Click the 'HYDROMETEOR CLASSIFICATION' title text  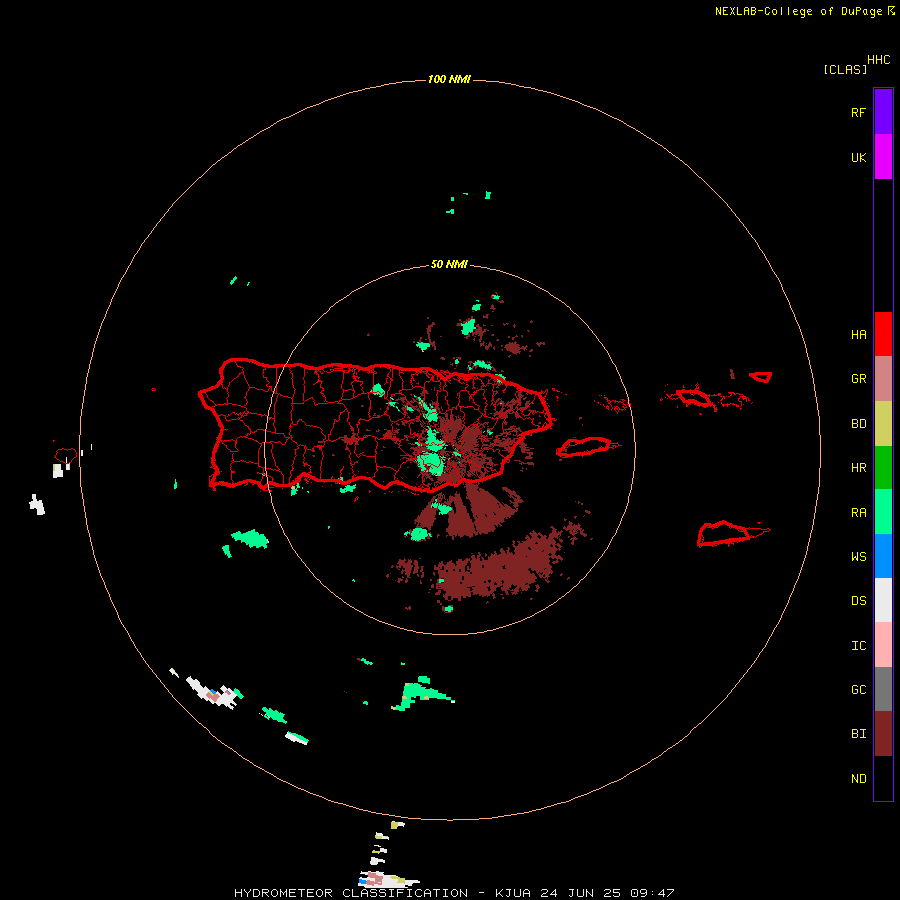(x=351, y=893)
